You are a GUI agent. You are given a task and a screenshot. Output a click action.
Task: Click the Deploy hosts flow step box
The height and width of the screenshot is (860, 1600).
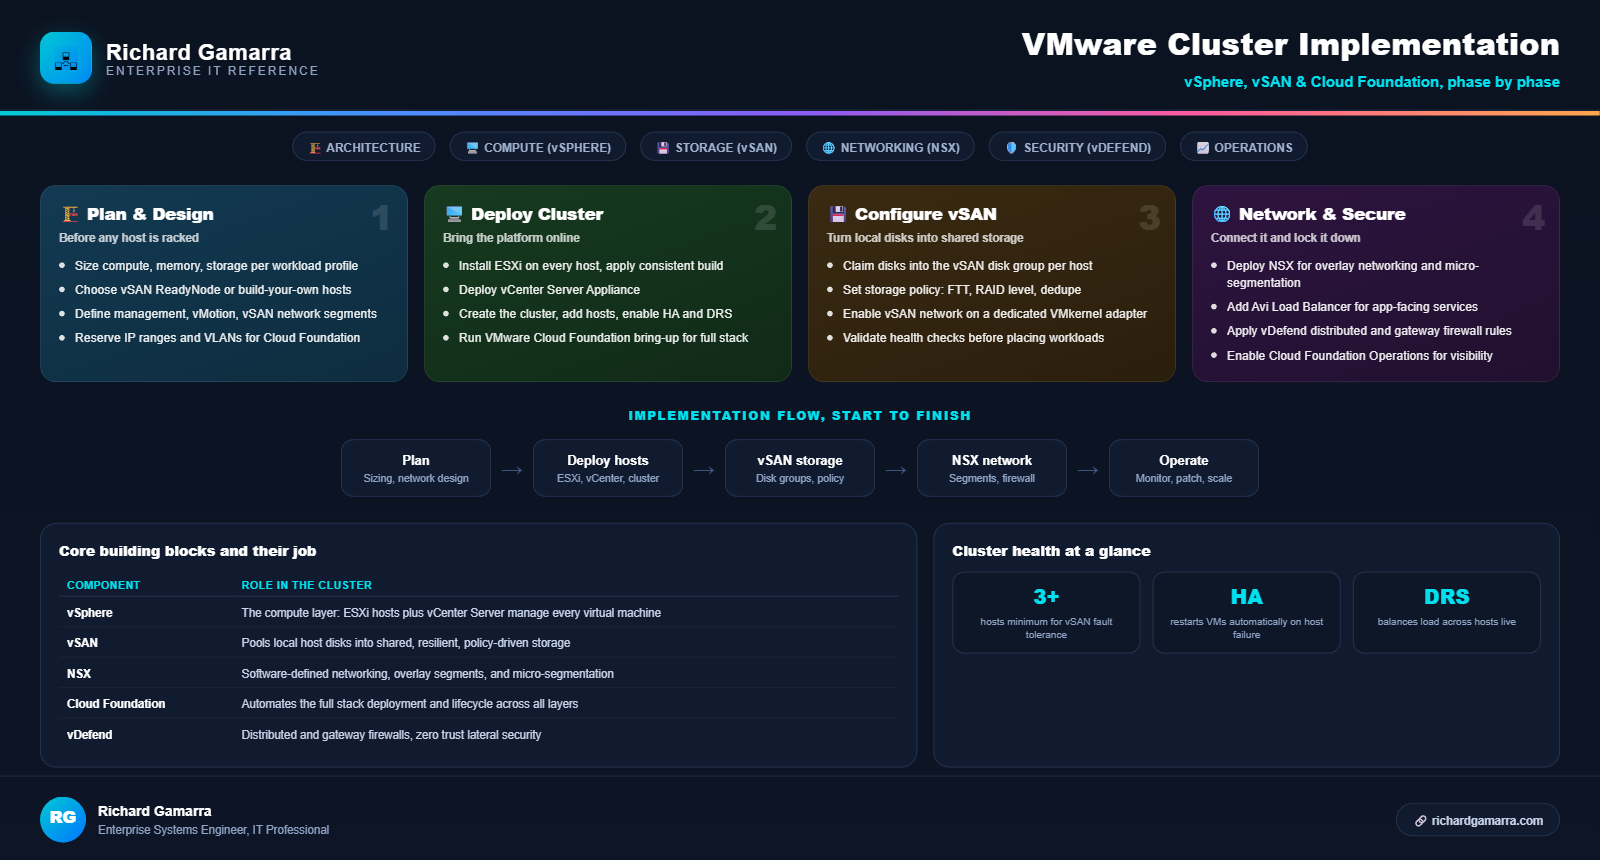coord(608,468)
